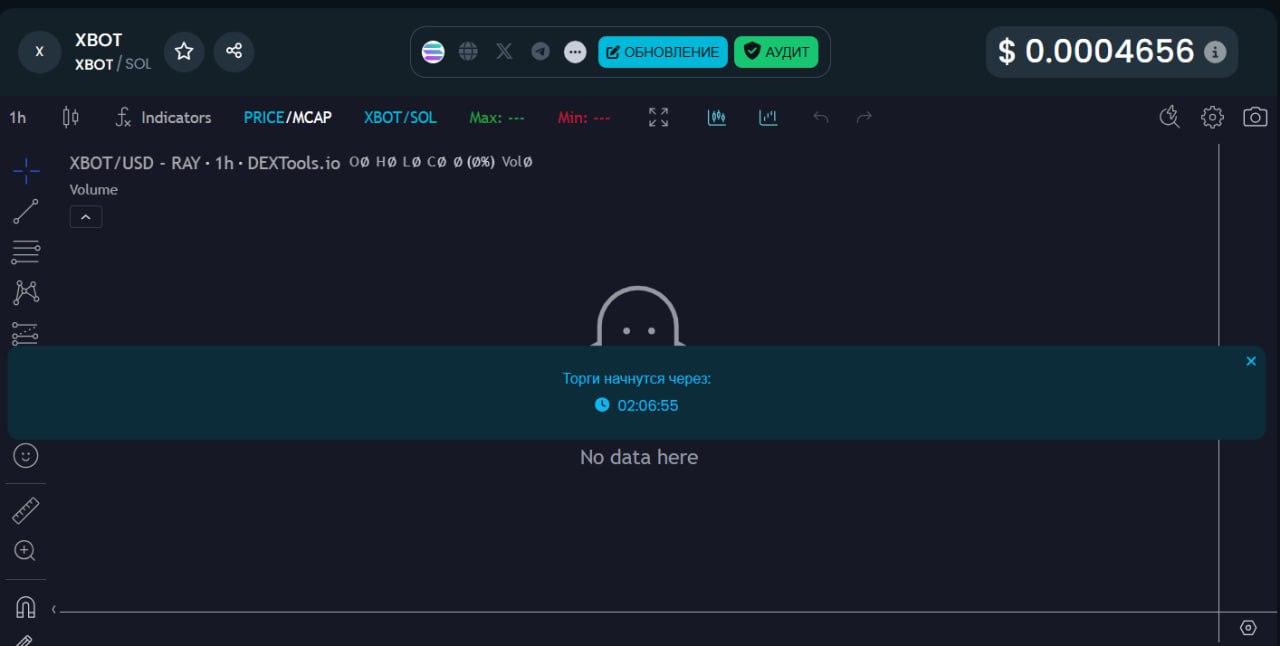
Task: Open the share options for XBOT
Action: (x=234, y=51)
